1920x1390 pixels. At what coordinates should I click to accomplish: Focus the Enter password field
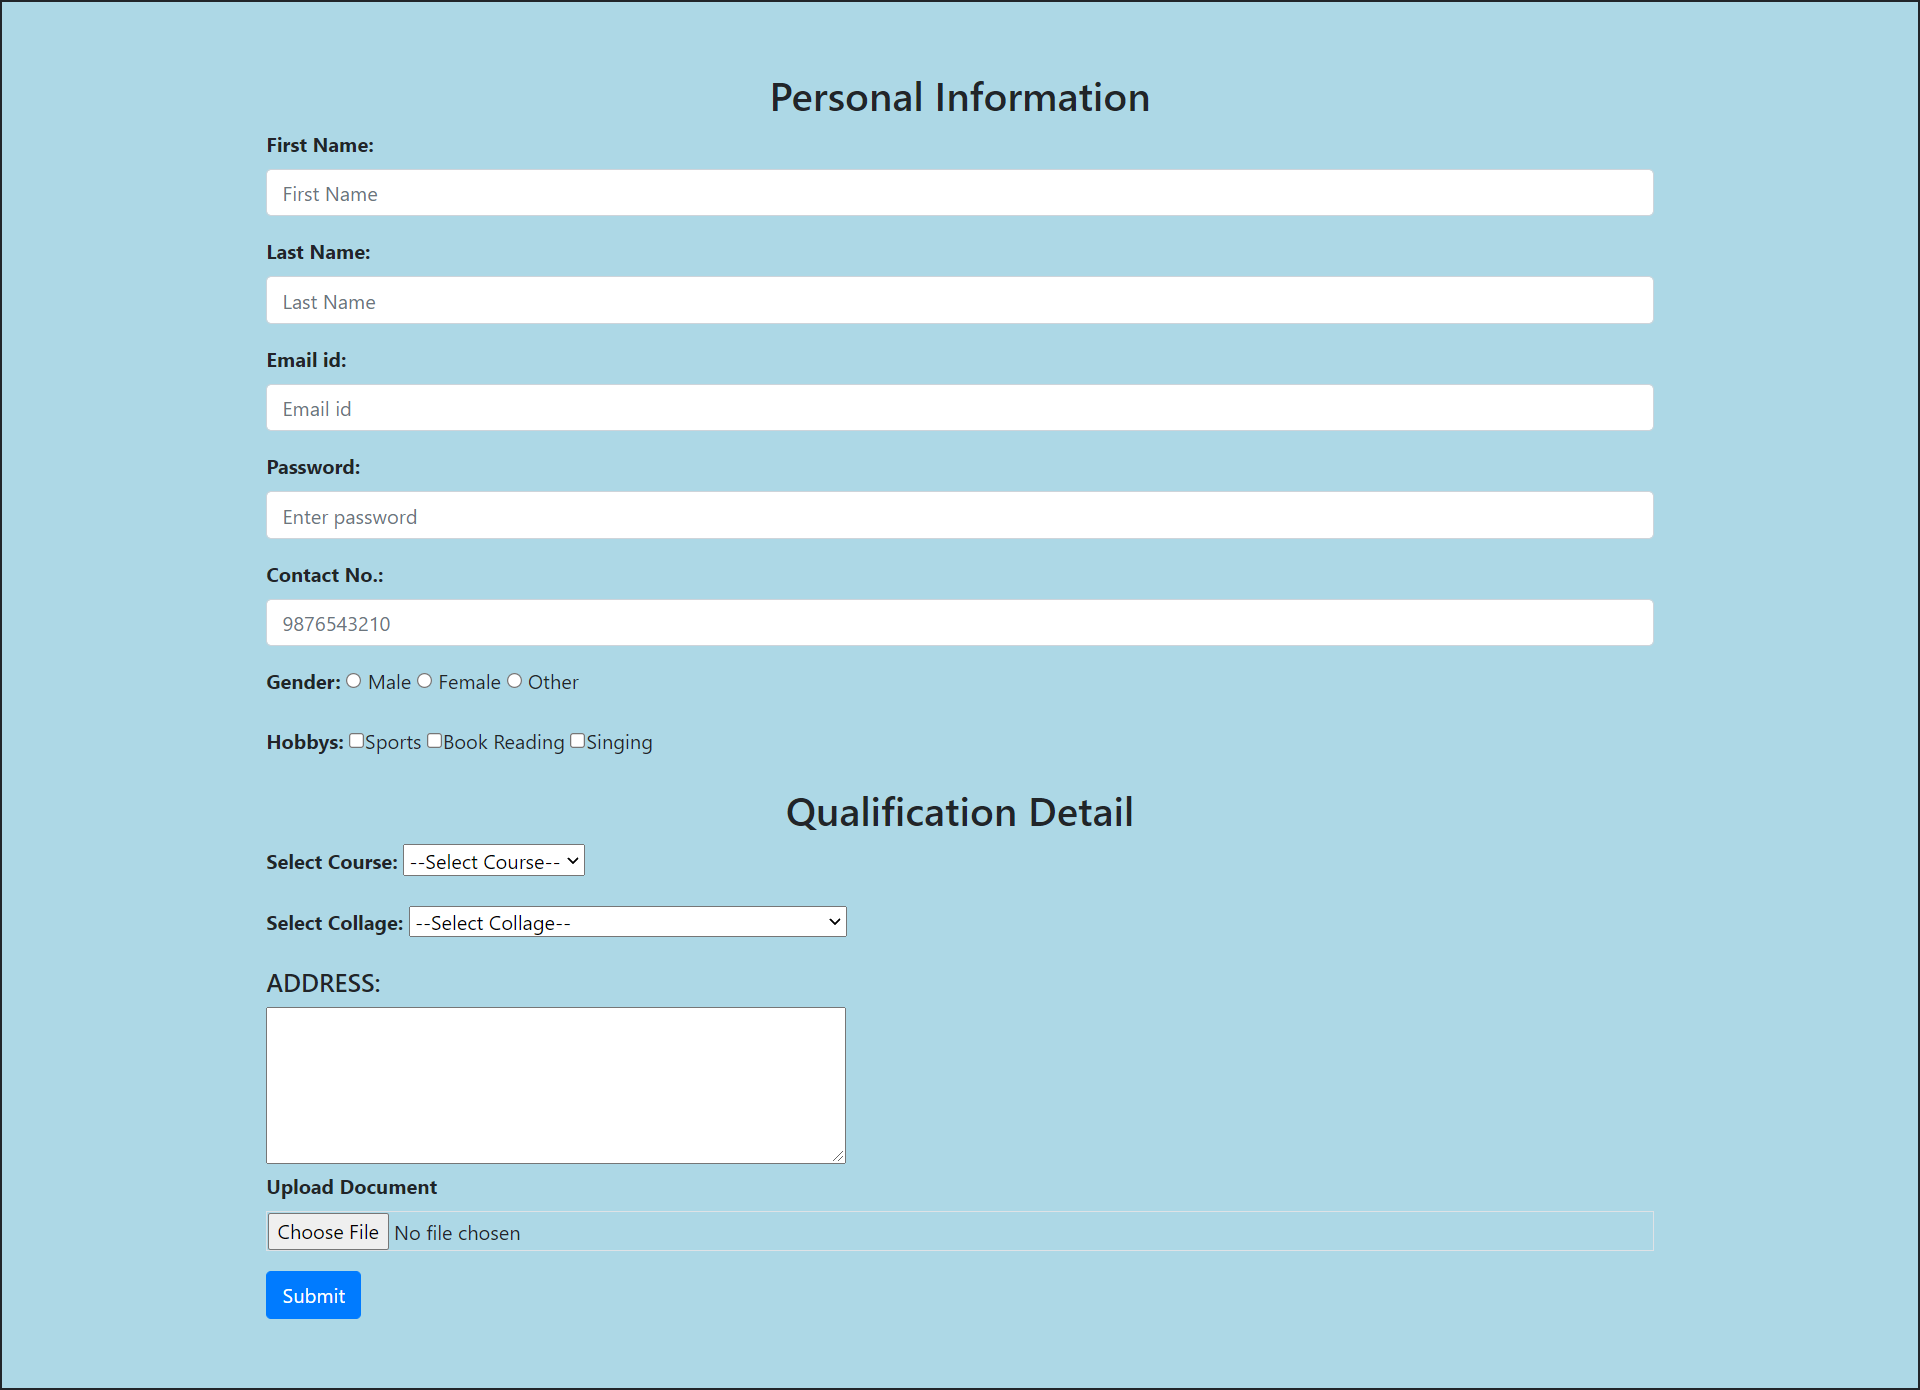pos(958,515)
